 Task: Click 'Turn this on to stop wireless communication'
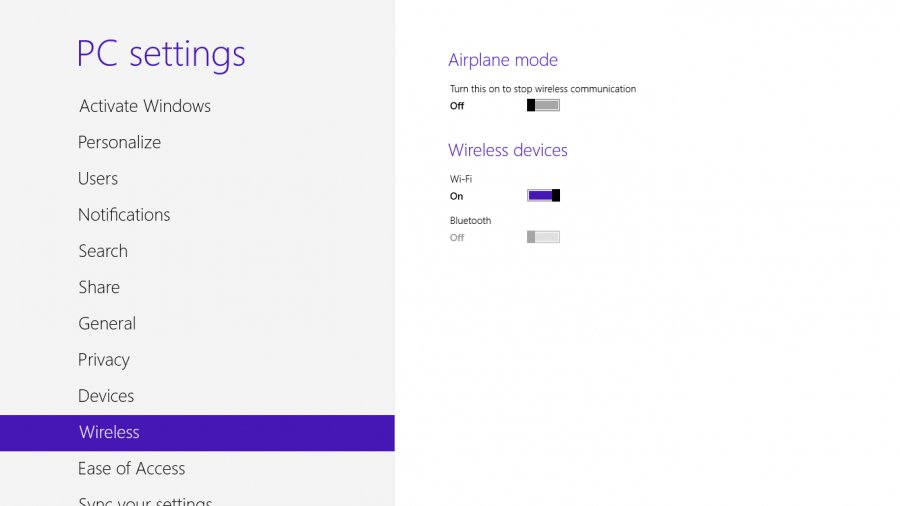[543, 89]
